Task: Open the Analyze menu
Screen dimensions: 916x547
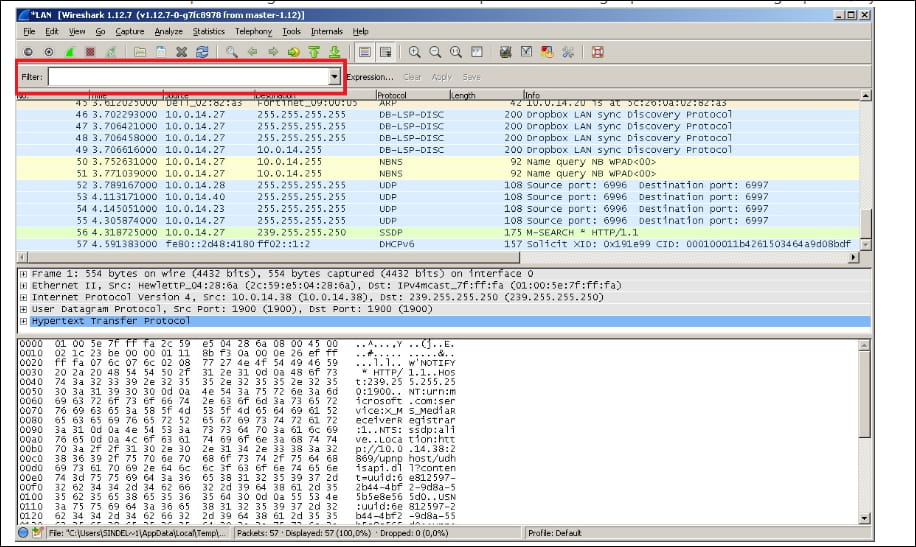Action: [168, 32]
